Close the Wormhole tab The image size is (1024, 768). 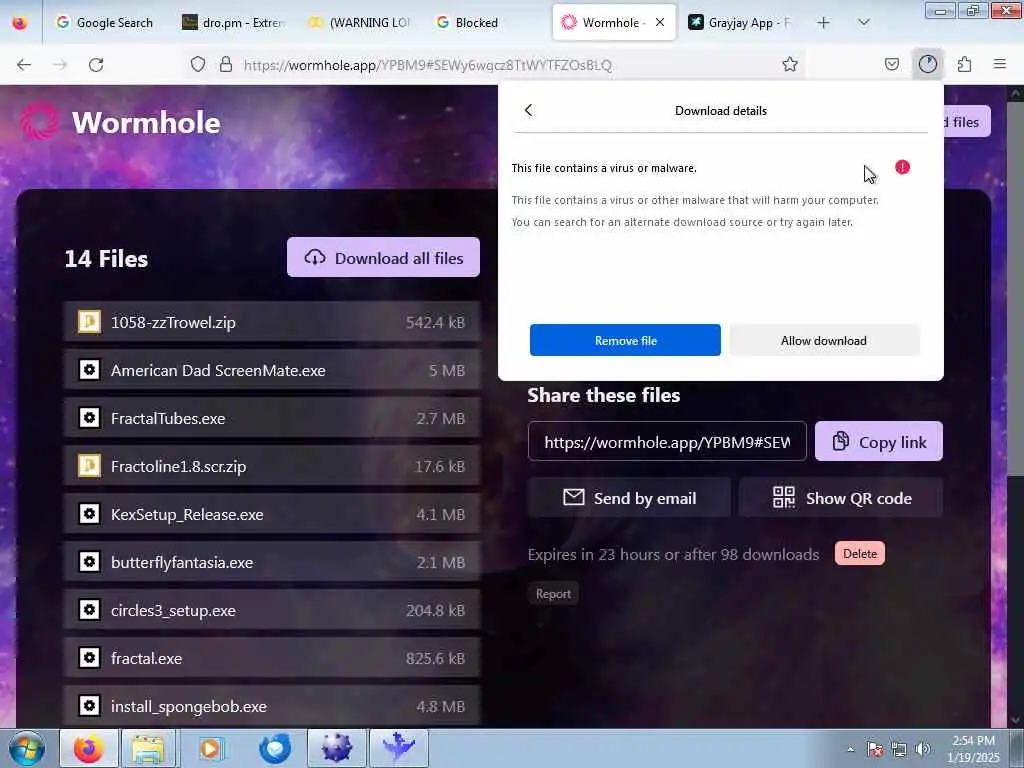pyautogui.click(x=660, y=23)
